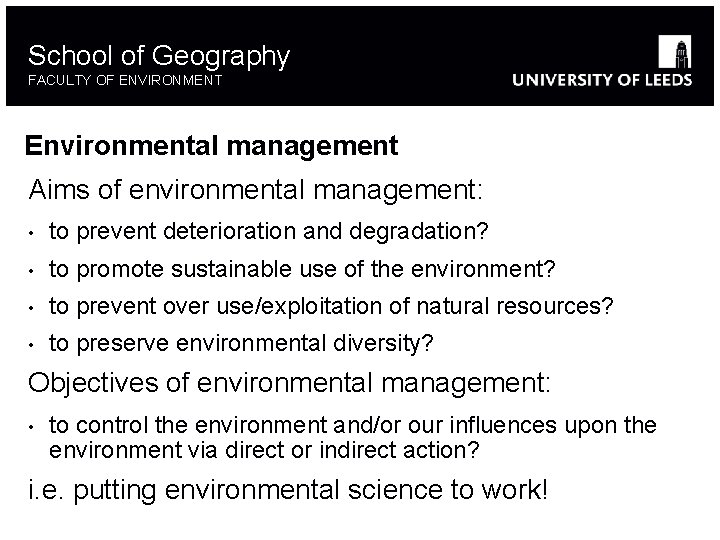Click the bullet before promote sustainable use
The image size is (720, 540).
[x=31, y=271]
